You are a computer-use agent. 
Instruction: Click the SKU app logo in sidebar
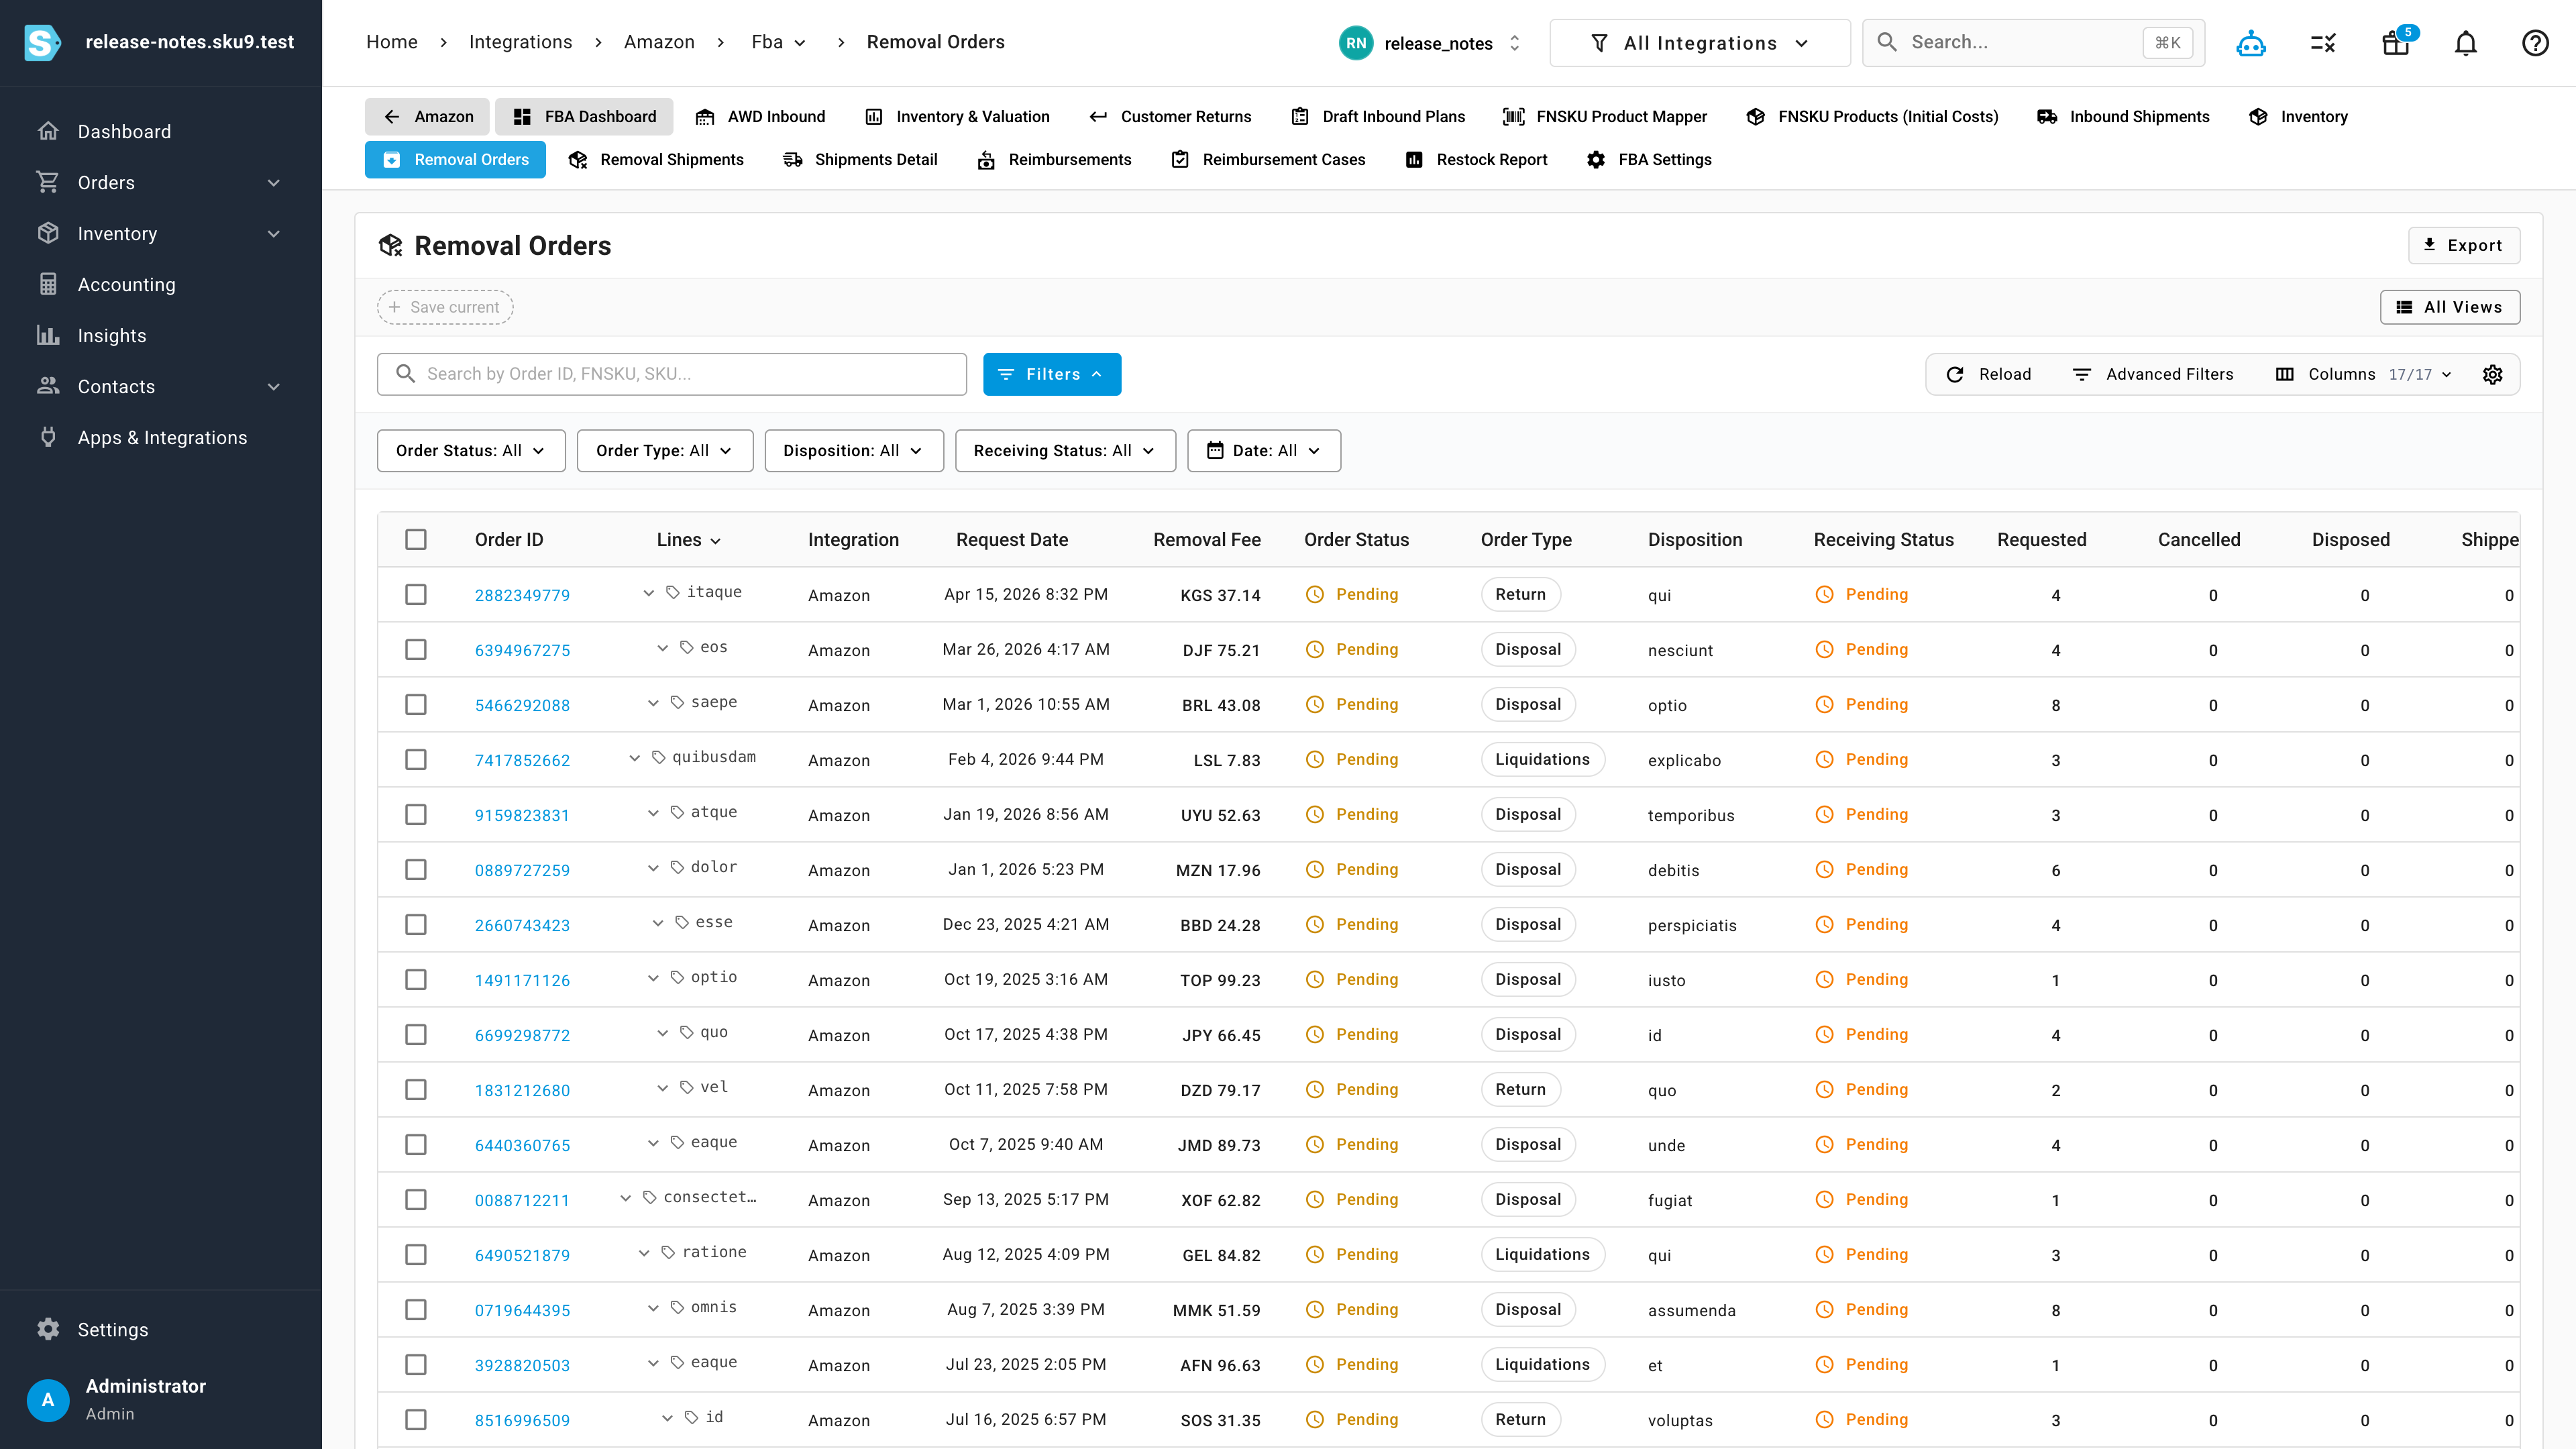pos(42,42)
